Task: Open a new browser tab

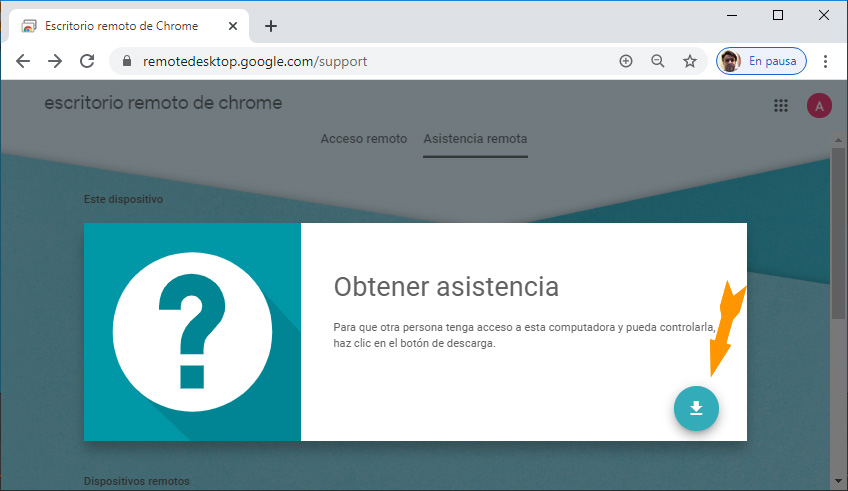Action: click(x=271, y=26)
